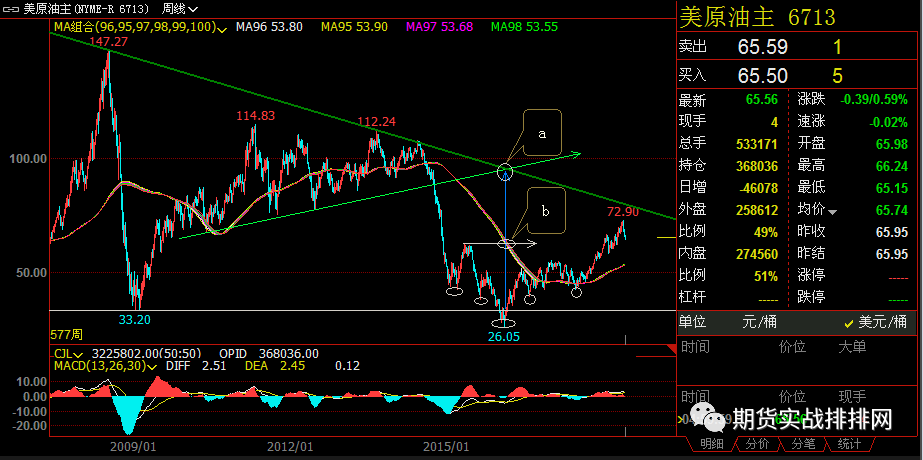The height and width of the screenshot is (460, 923).
Task: Click the 涨跌 value -0.39/0.59%
Action: click(874, 100)
